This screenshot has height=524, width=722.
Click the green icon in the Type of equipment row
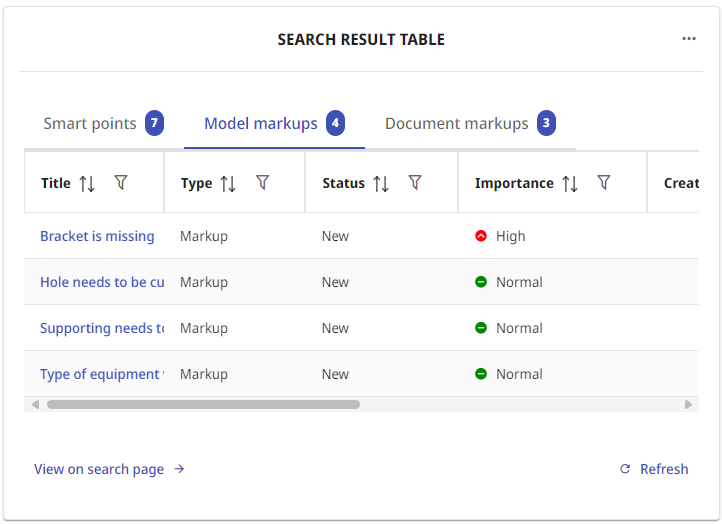(481, 374)
